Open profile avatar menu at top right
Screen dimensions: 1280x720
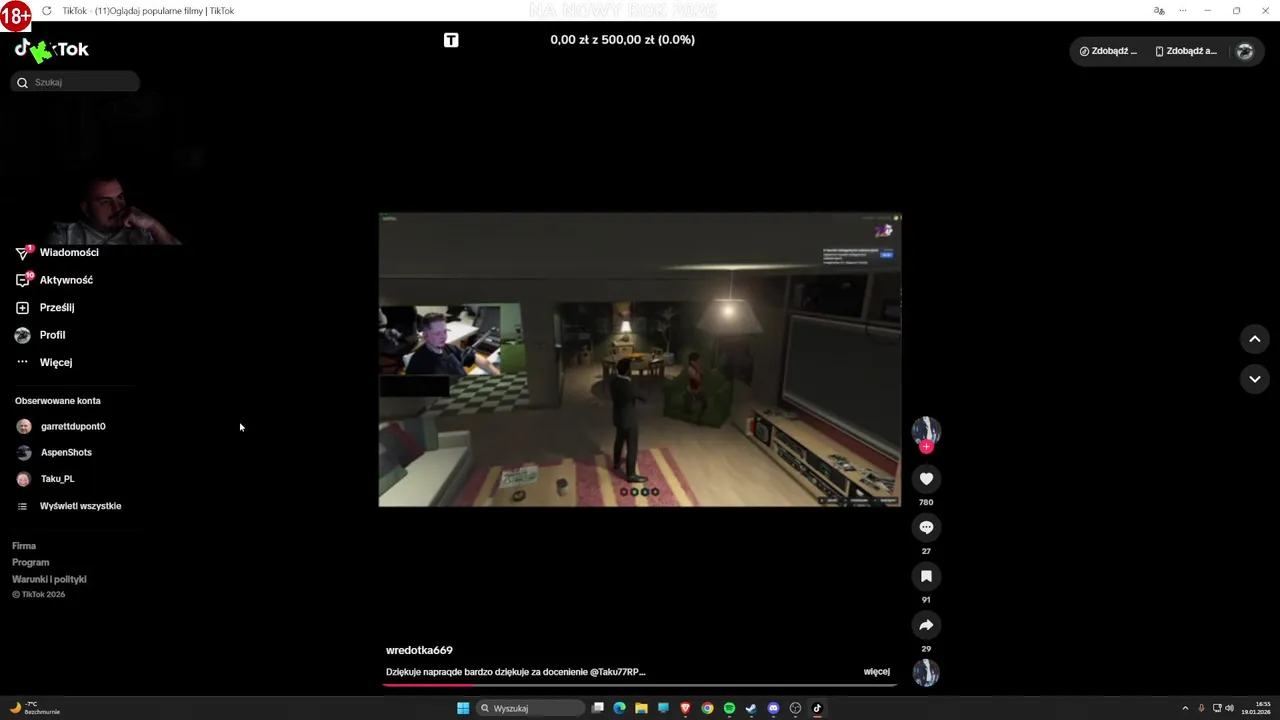coord(1245,51)
